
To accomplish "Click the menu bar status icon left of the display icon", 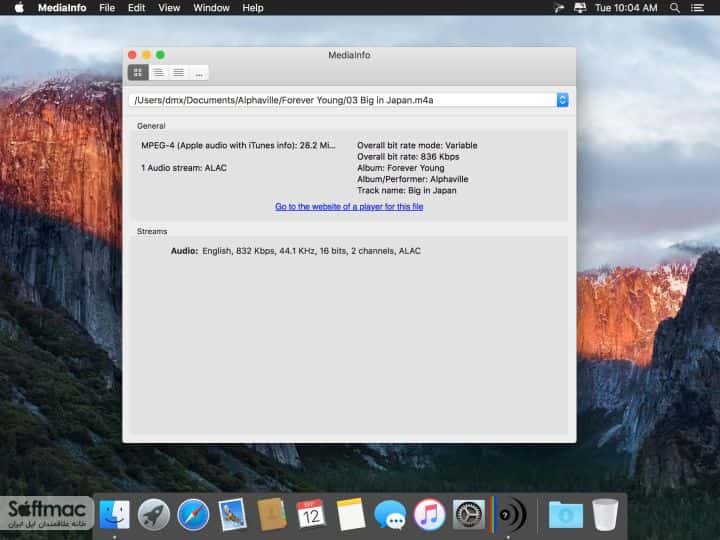I will (559, 8).
